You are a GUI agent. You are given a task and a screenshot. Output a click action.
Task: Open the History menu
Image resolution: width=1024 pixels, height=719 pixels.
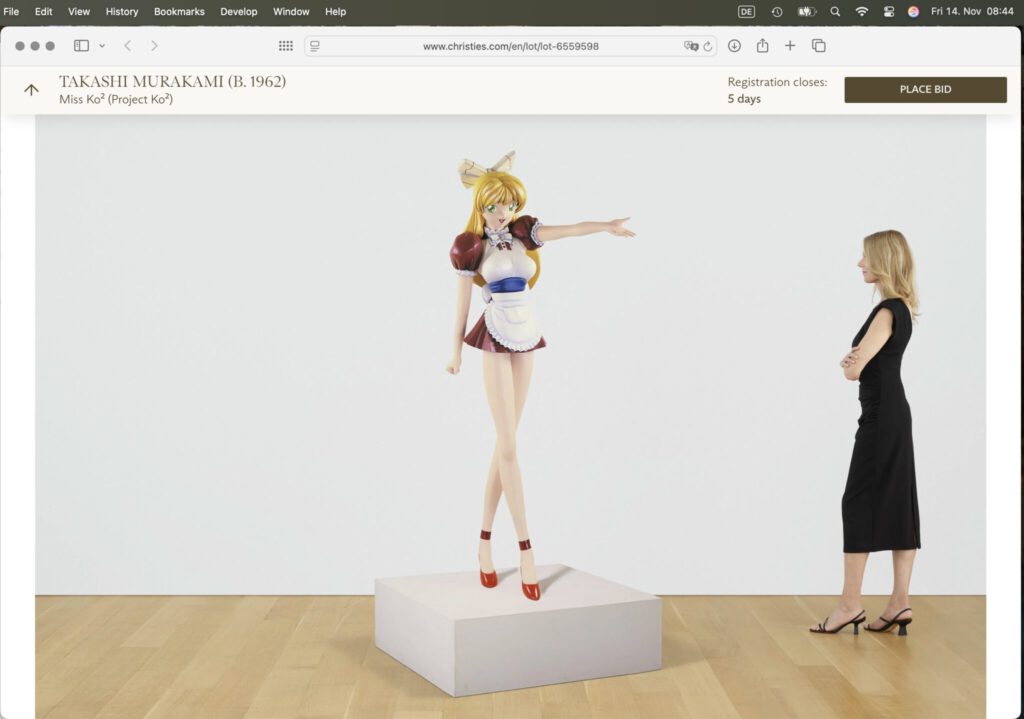pos(122,12)
